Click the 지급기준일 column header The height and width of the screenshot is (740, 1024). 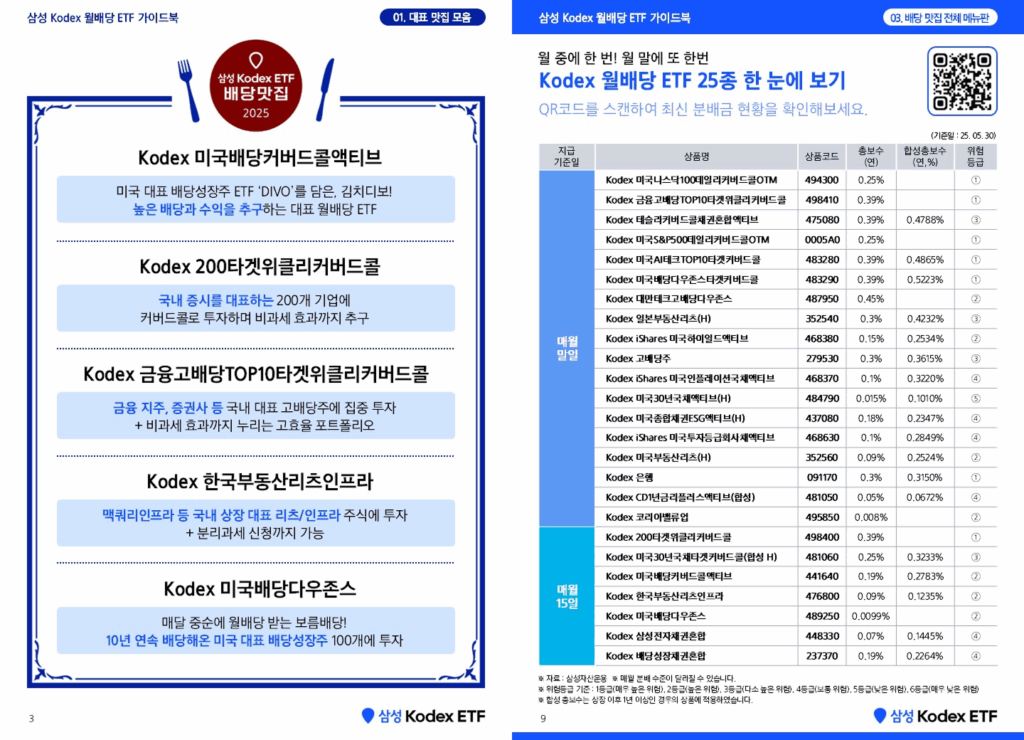tap(567, 157)
